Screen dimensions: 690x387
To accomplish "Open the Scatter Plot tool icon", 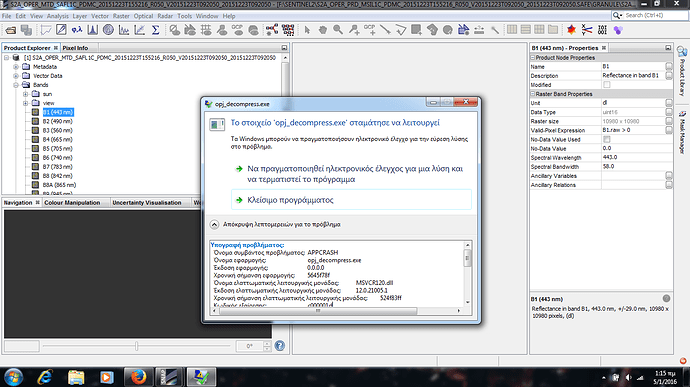I will [139, 30].
